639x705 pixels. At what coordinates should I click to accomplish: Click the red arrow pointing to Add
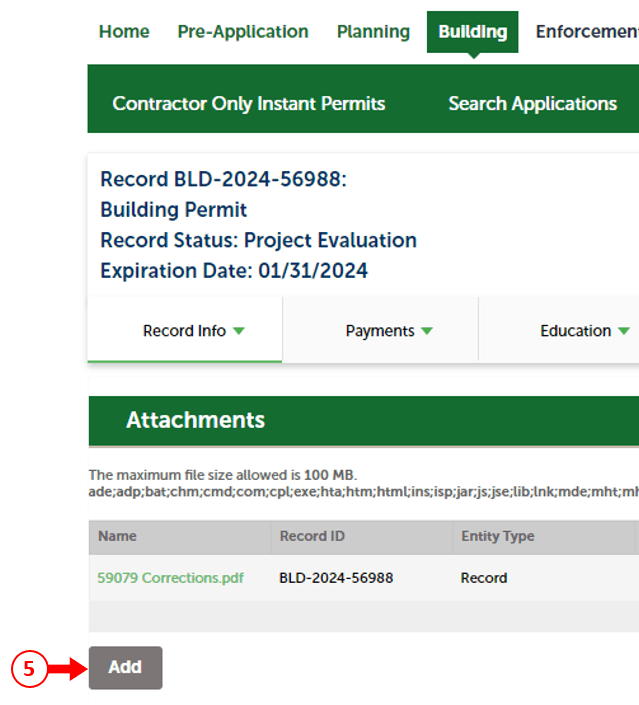pyautogui.click(x=68, y=668)
